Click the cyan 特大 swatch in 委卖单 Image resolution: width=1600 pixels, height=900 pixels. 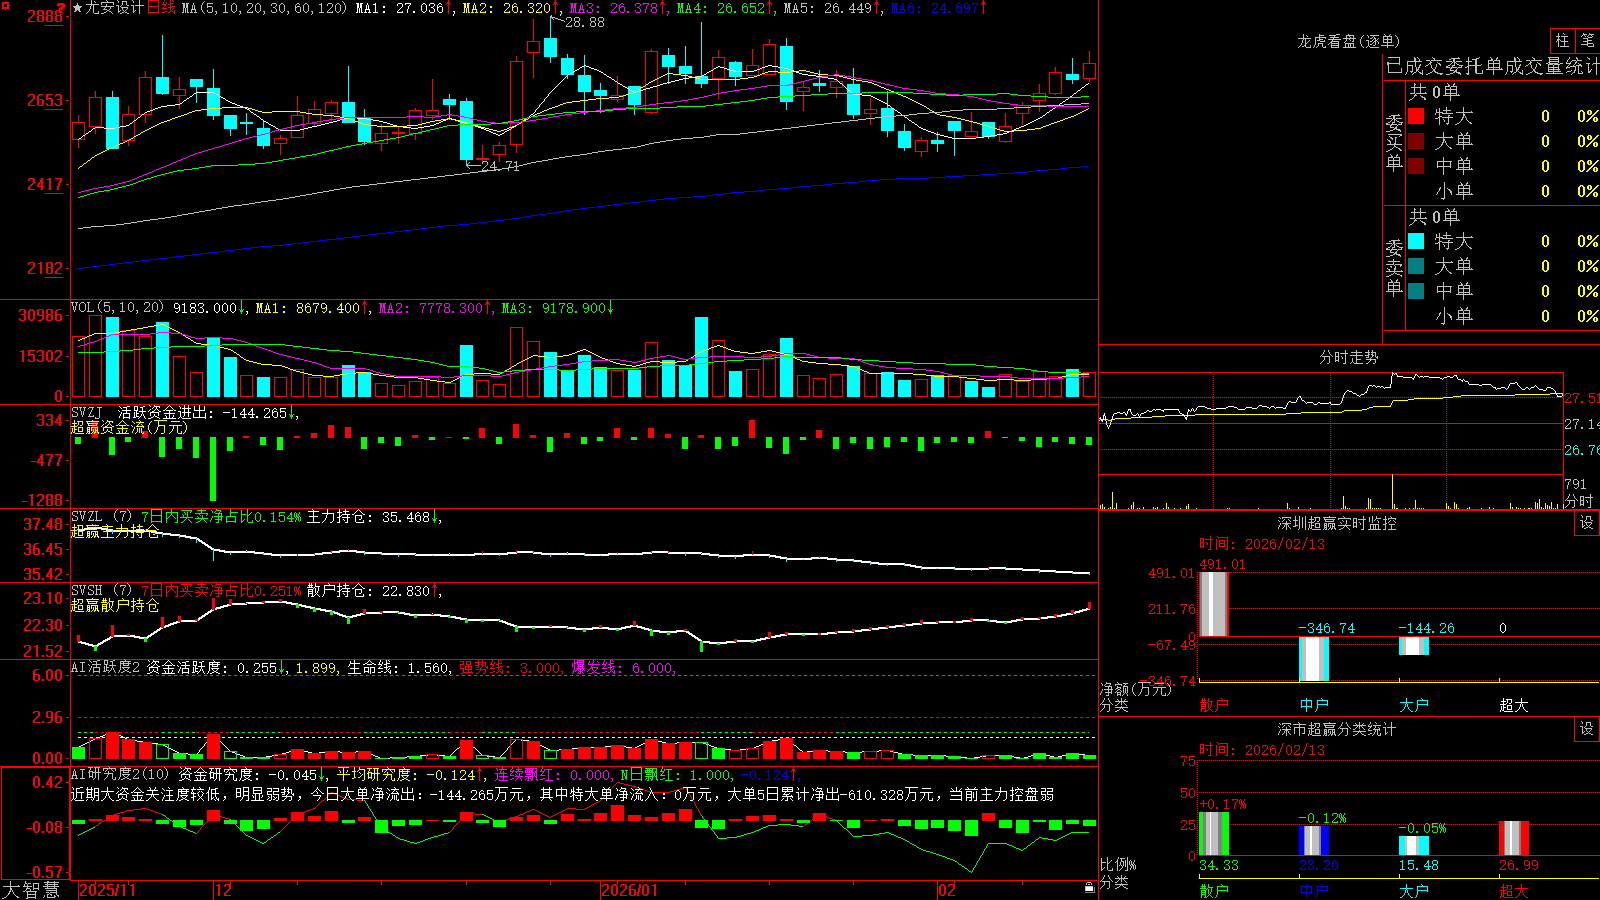(1416, 241)
